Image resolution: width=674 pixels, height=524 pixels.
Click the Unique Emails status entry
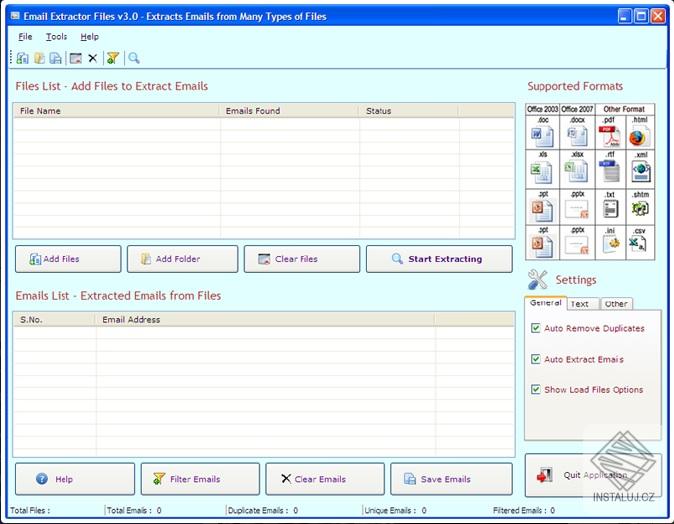click(395, 510)
